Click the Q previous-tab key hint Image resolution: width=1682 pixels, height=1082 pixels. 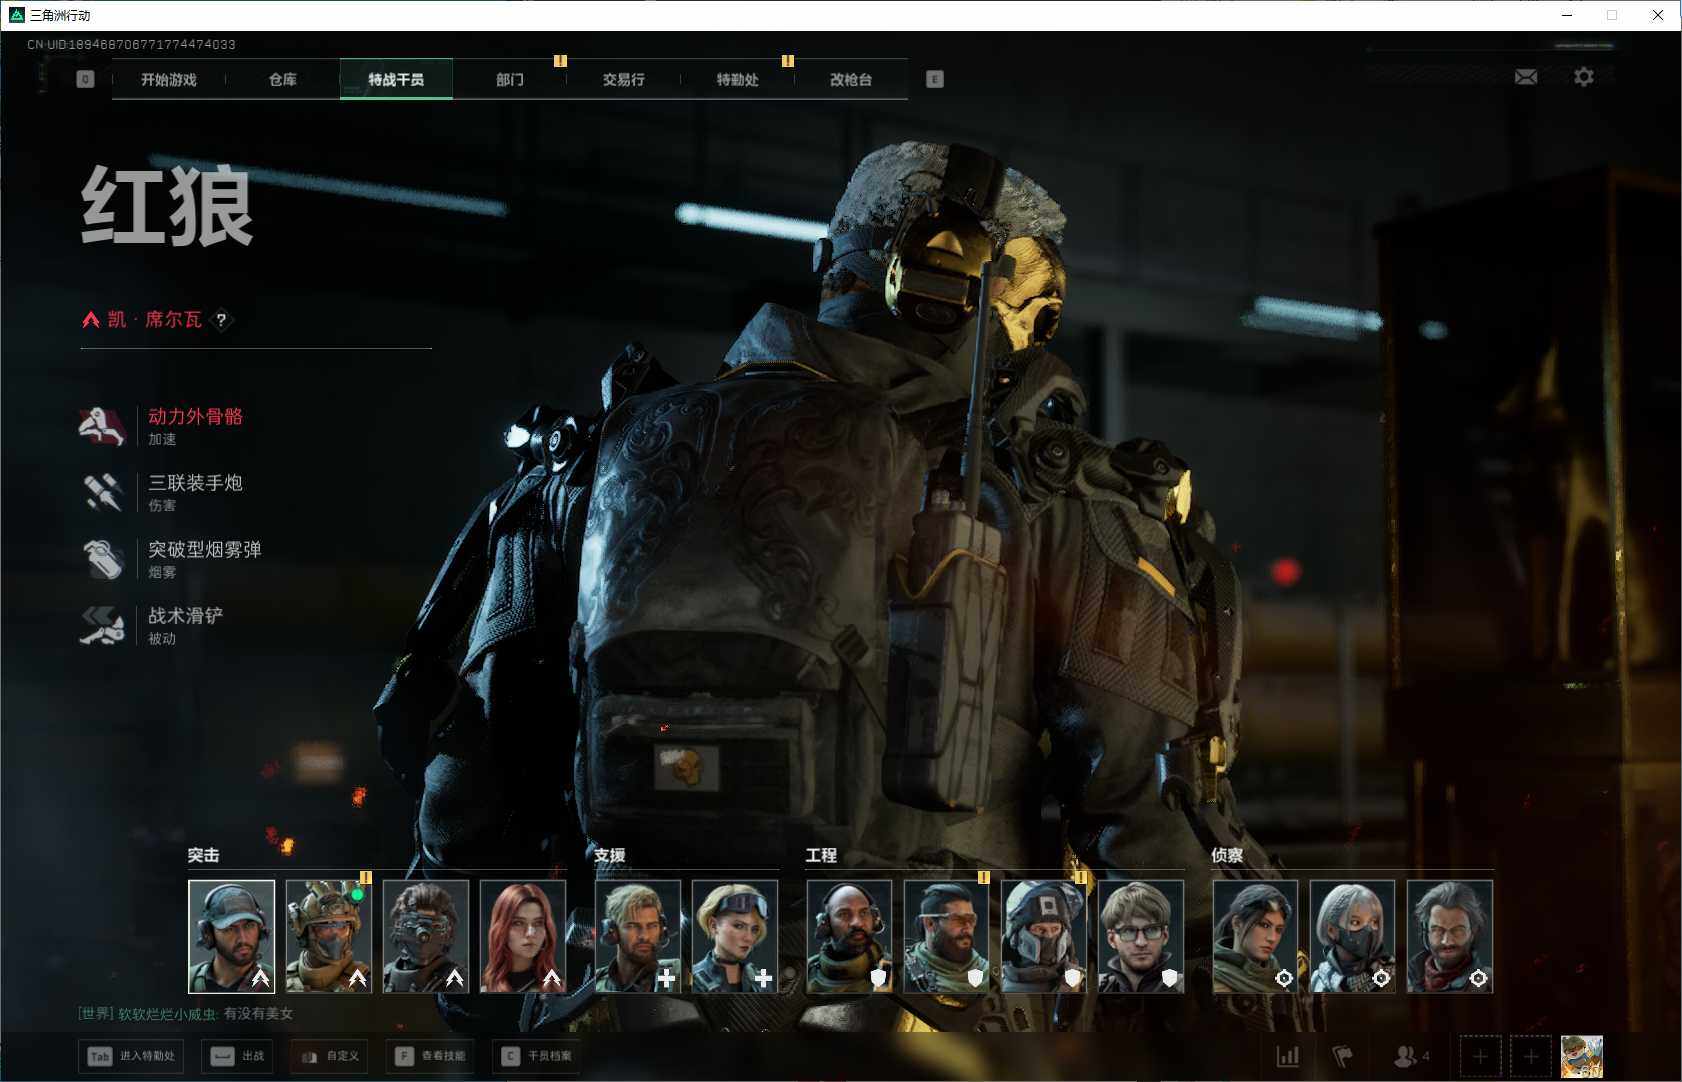(x=85, y=79)
